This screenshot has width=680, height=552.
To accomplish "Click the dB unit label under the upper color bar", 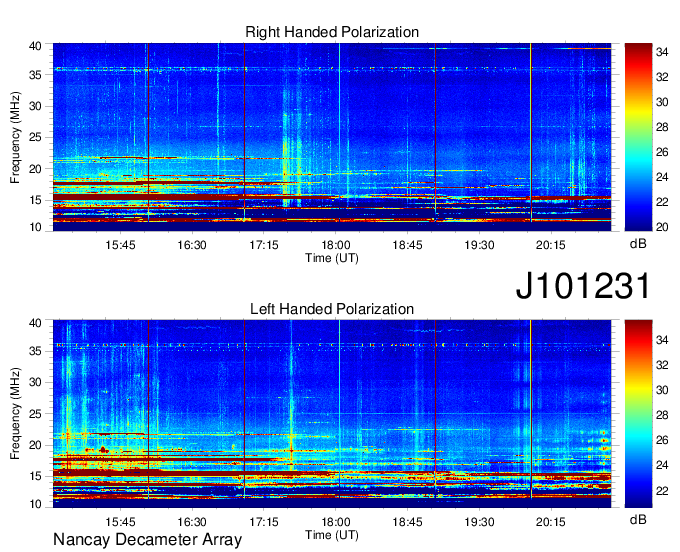I will pos(638,244).
